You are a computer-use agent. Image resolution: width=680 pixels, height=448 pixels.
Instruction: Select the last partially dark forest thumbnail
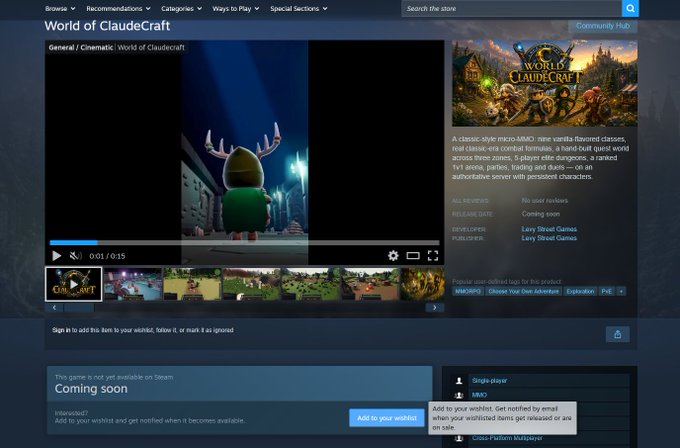(422, 284)
